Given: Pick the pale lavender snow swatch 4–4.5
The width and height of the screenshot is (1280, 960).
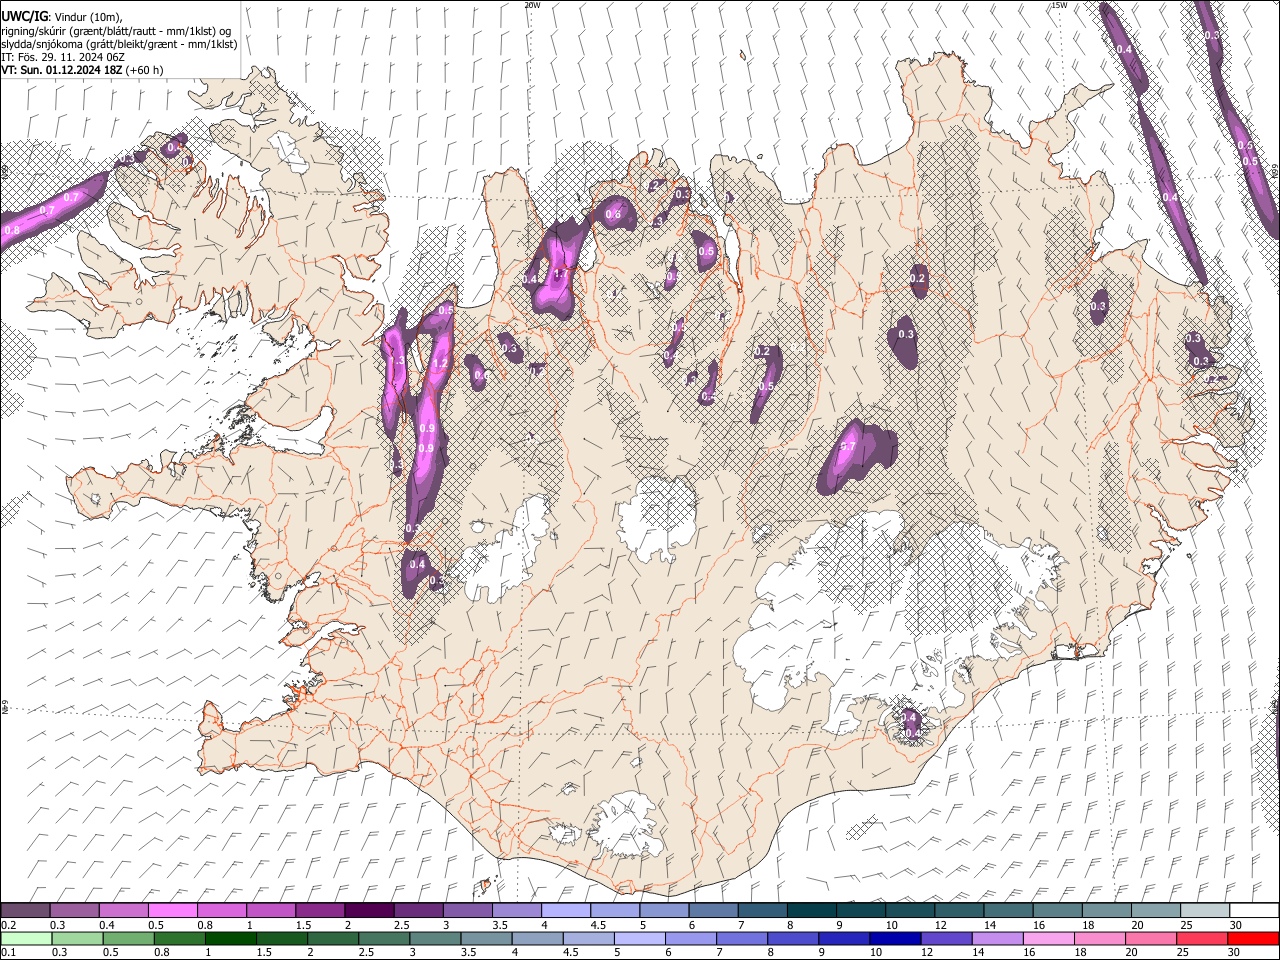Looking at the screenshot, I should coord(566,910).
